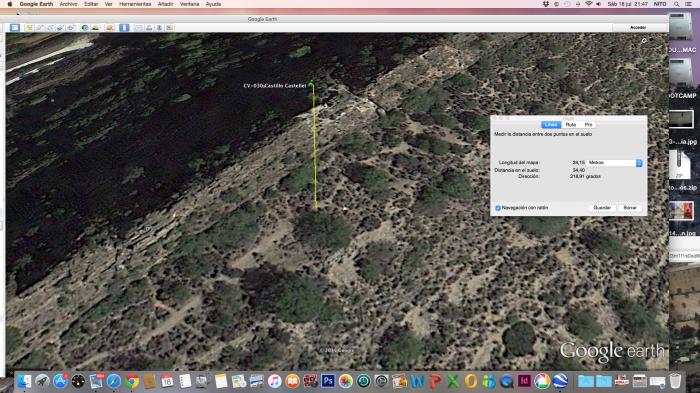Viewport: 700px width, 393px height.
Task: Switch to the Pro tab
Action: pos(588,125)
